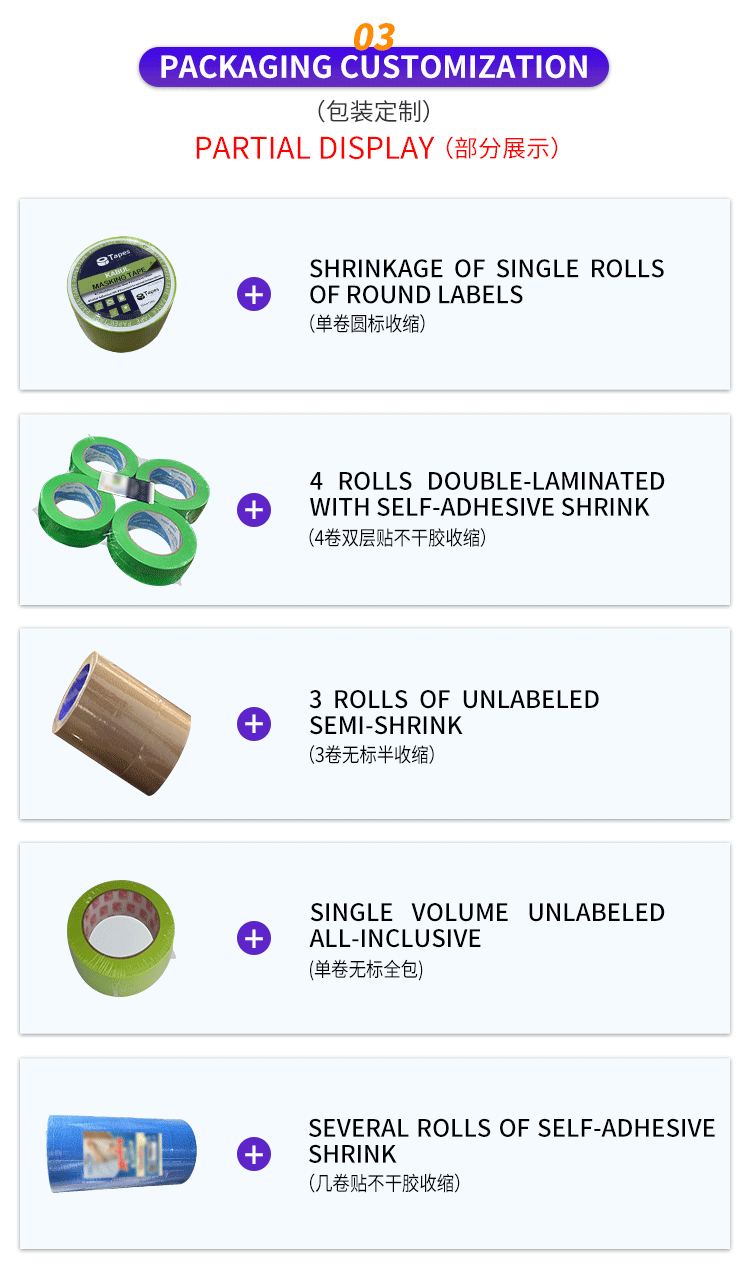750x1274 pixels.
Task: Click the plus icon beside 4 rolls double-laminated
Action: [254, 510]
